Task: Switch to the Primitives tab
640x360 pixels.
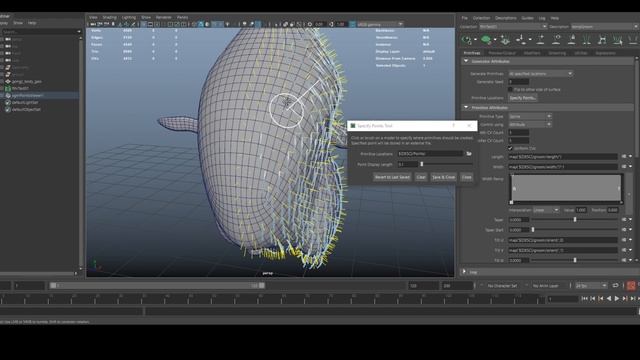Action: pos(472,53)
